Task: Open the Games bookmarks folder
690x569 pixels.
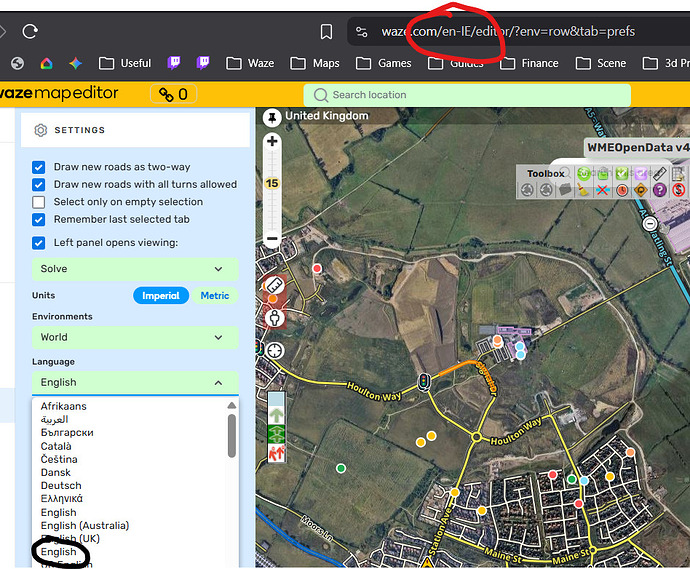Action: (383, 63)
